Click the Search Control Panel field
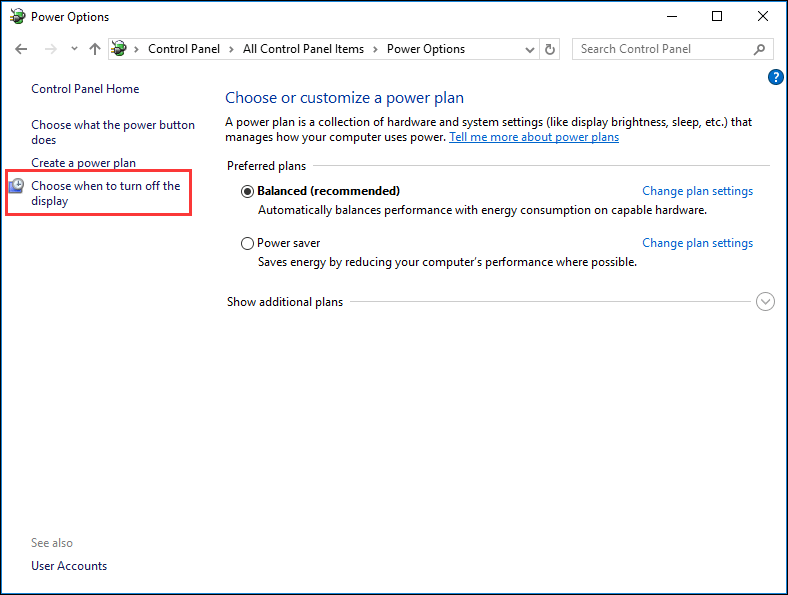This screenshot has height=595, width=788. [660, 49]
